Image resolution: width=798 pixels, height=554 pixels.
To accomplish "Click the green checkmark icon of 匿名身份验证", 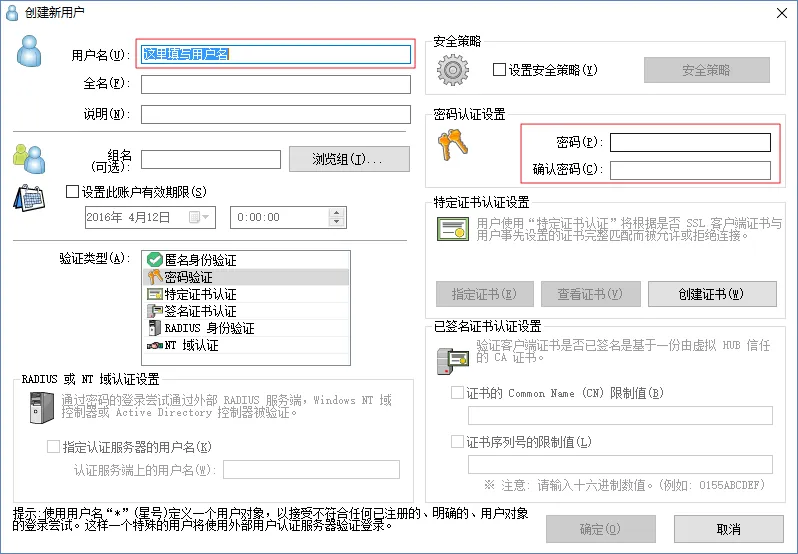I will [154, 260].
